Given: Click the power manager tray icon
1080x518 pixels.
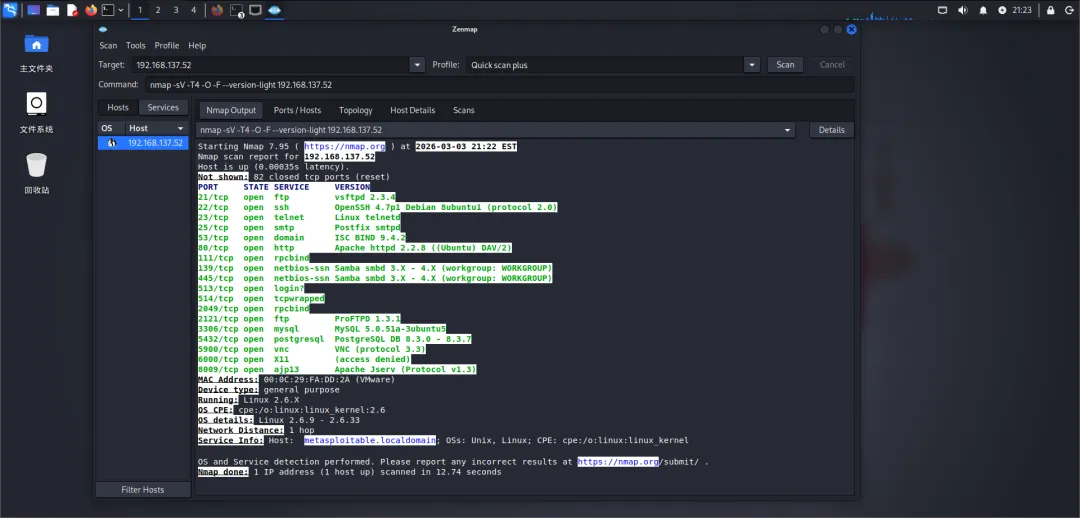Looking at the screenshot, I should click(1002, 10).
